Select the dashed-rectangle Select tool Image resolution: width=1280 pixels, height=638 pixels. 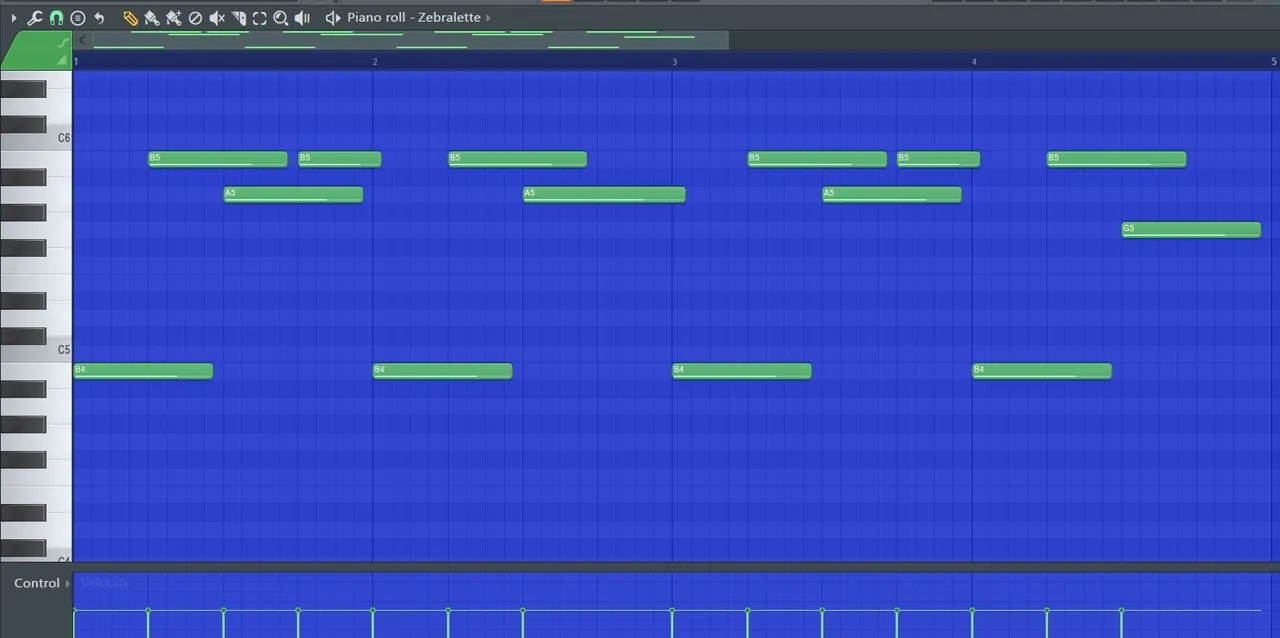tap(259, 18)
